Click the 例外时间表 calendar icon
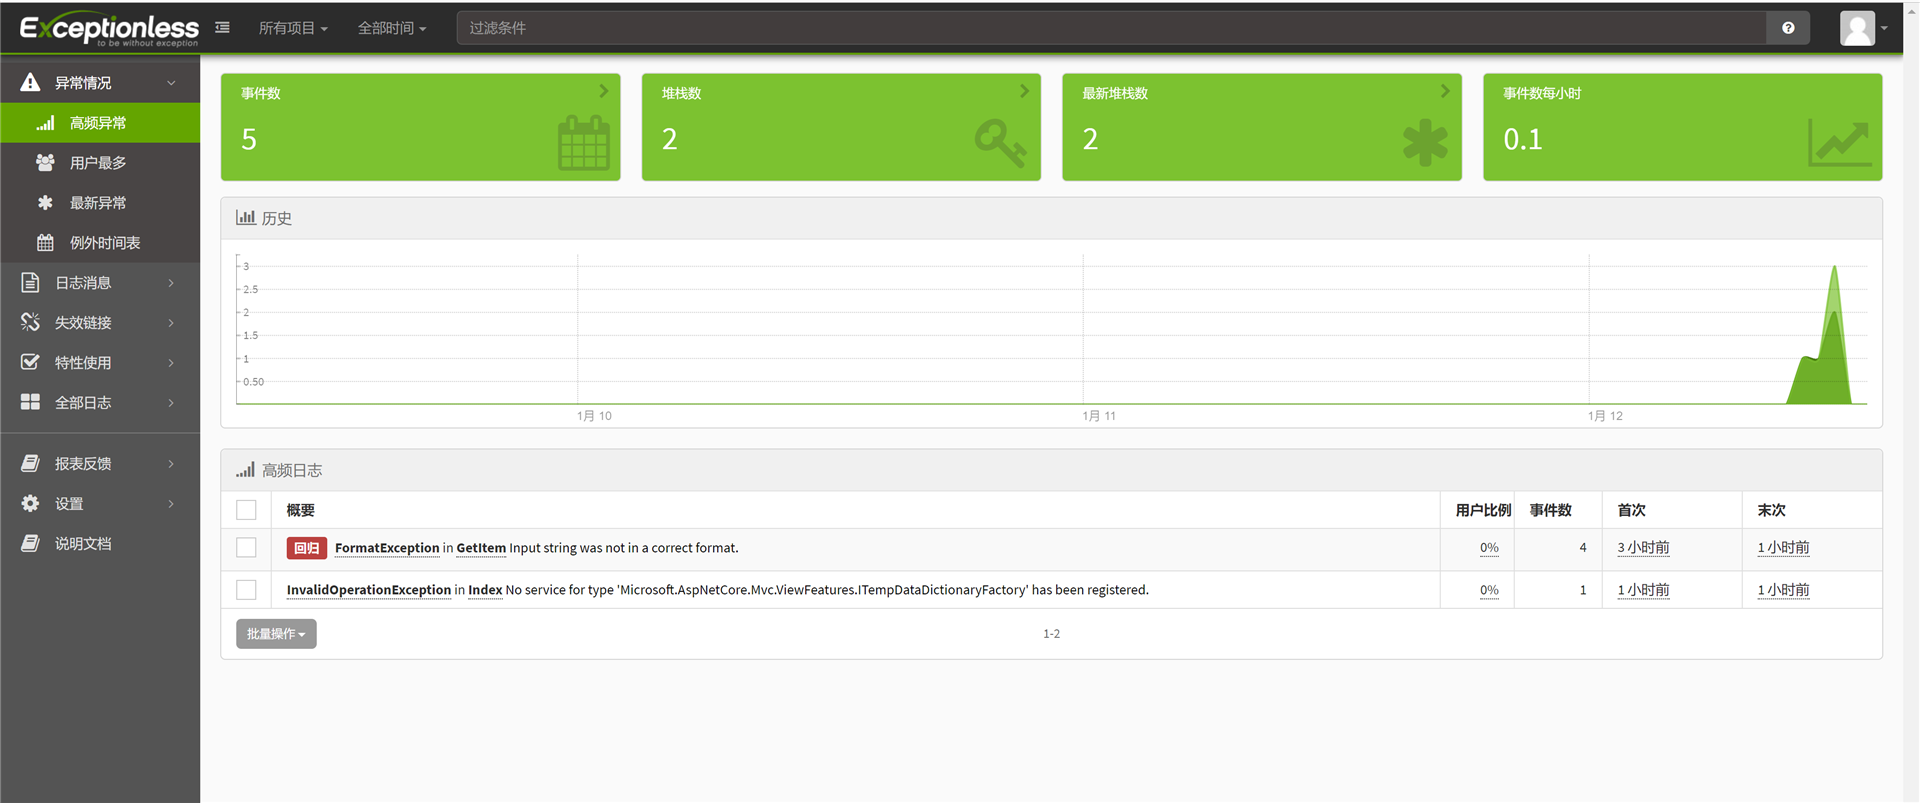The width and height of the screenshot is (1920, 803). (x=45, y=242)
